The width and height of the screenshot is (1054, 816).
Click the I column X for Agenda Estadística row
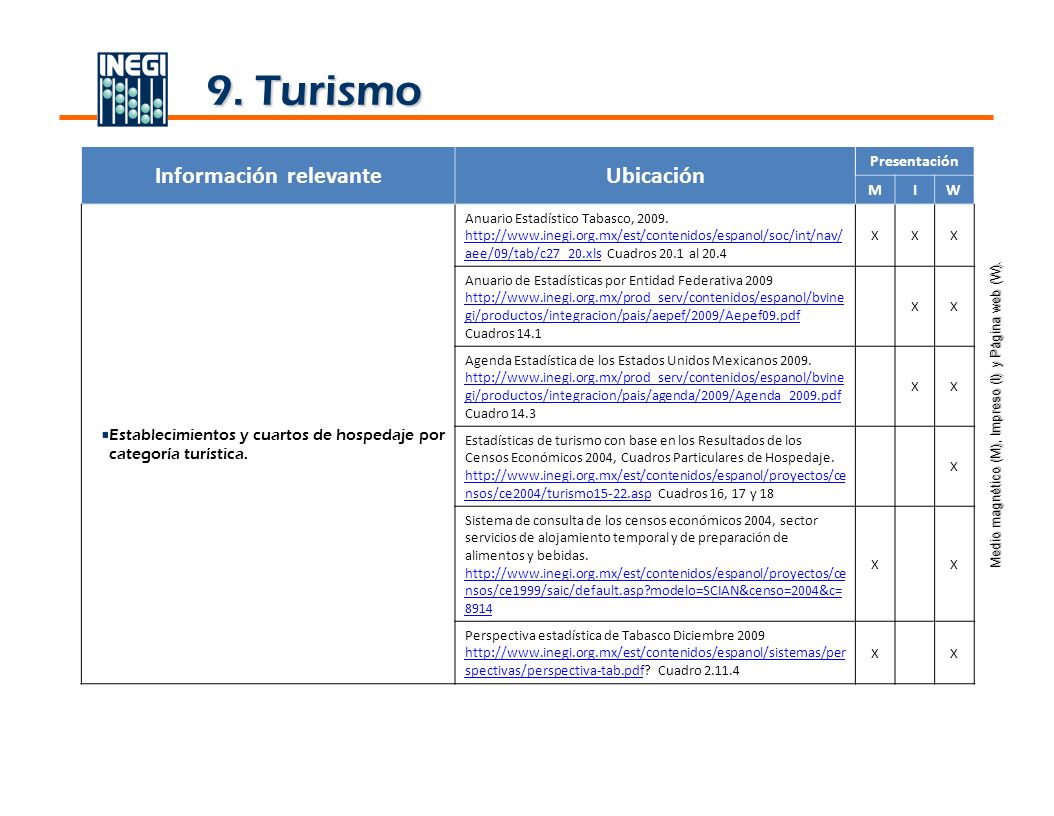pos(914,386)
